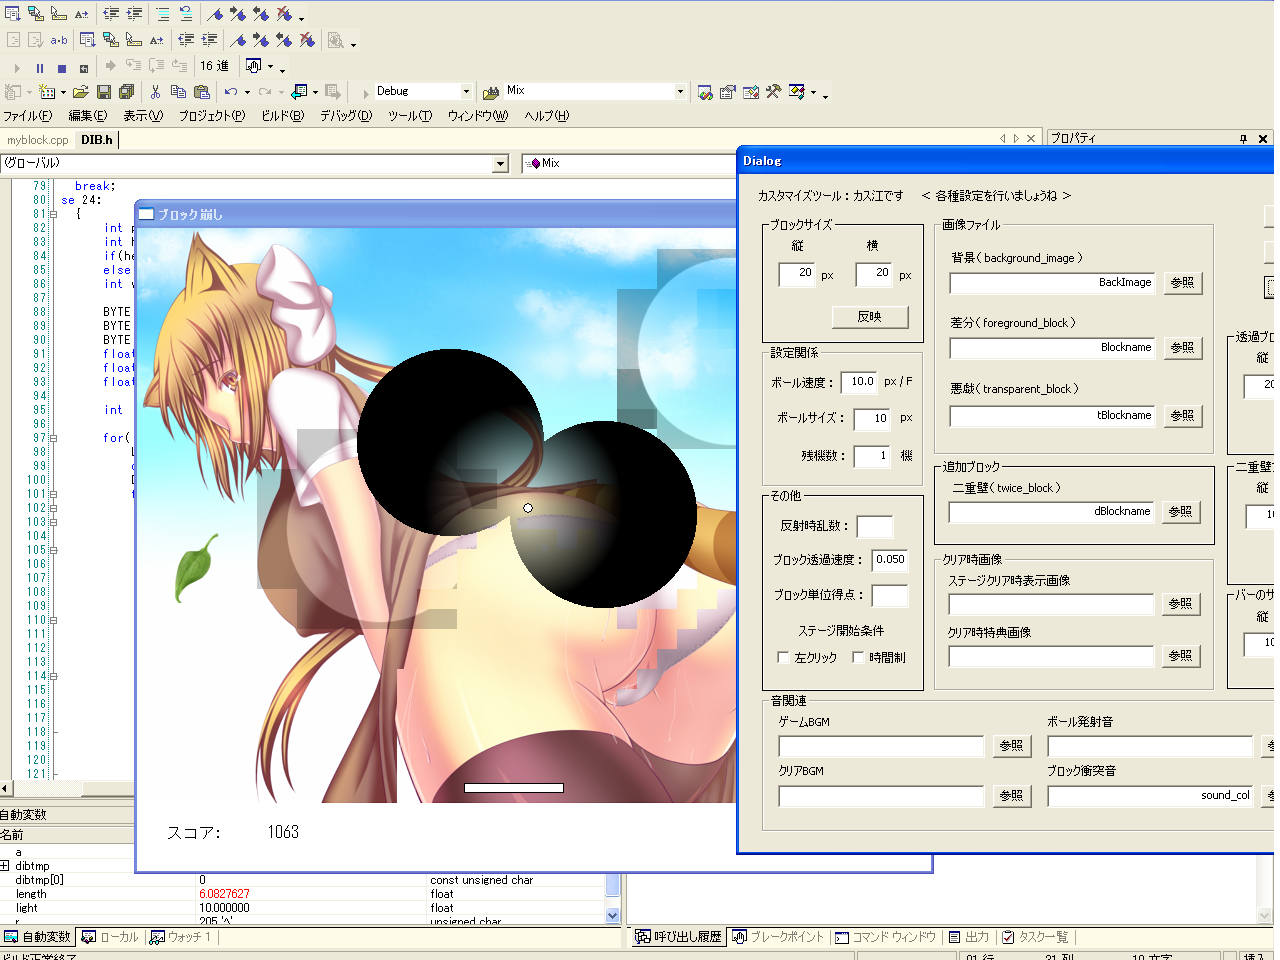This screenshot has width=1280, height=960.
Task: Toggle the 左クリック checkbox
Action: [x=784, y=657]
